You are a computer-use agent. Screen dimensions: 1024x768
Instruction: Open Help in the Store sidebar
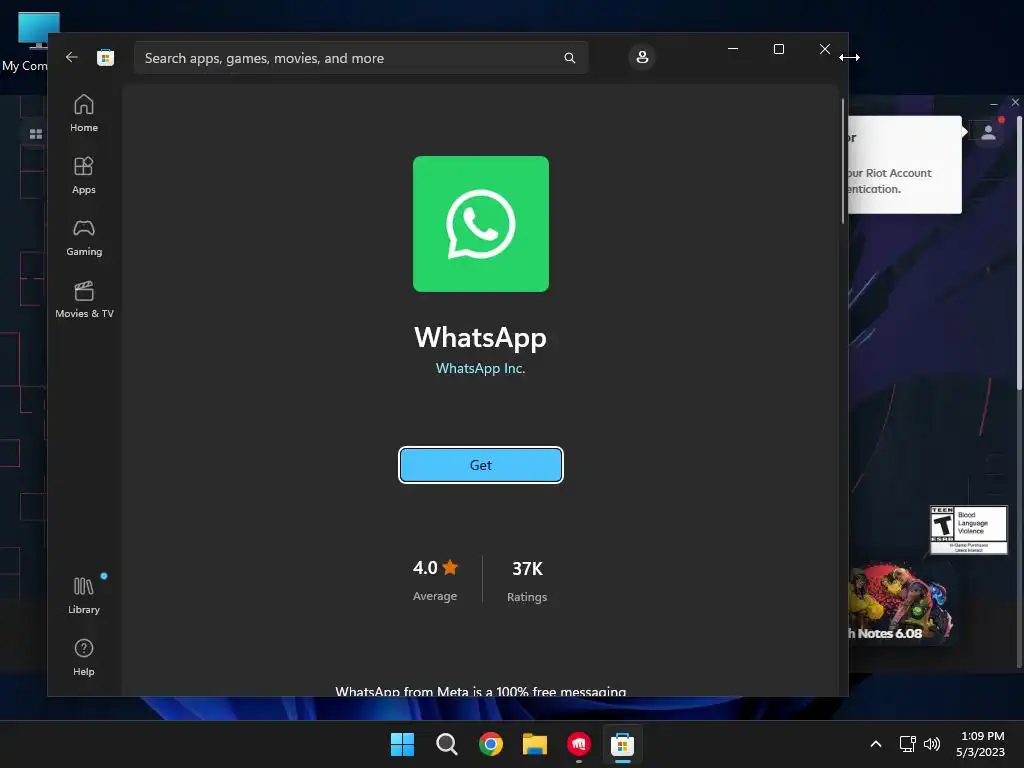[84, 658]
